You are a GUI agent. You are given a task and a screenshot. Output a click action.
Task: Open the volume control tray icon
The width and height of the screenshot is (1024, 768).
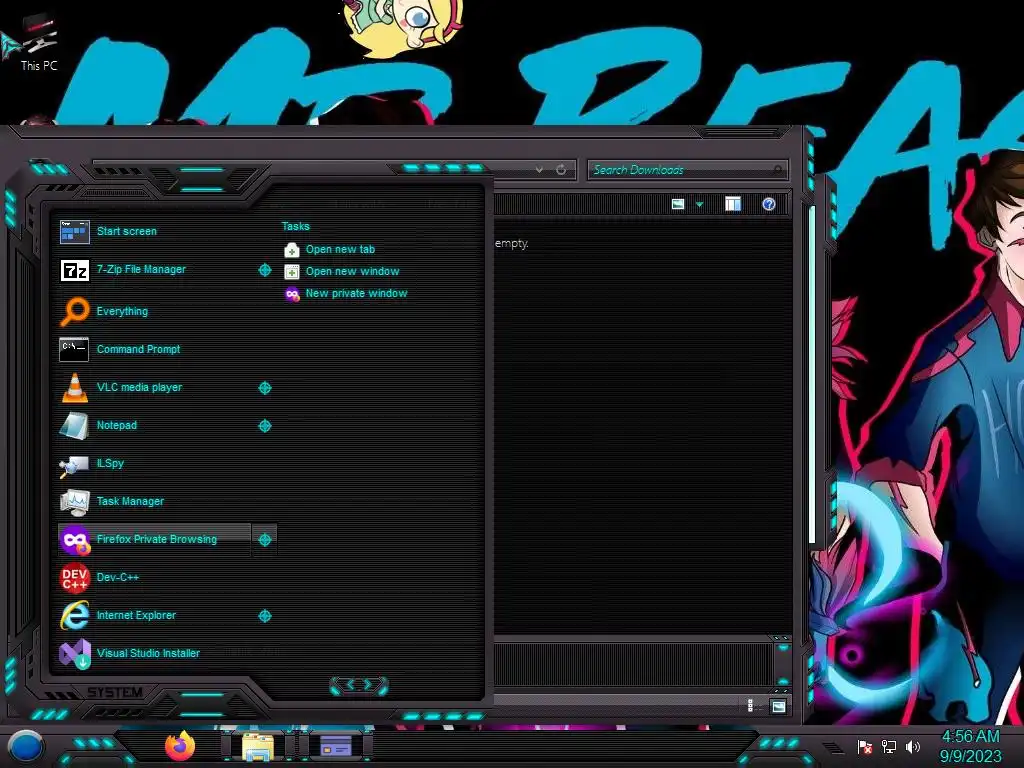tap(913, 746)
